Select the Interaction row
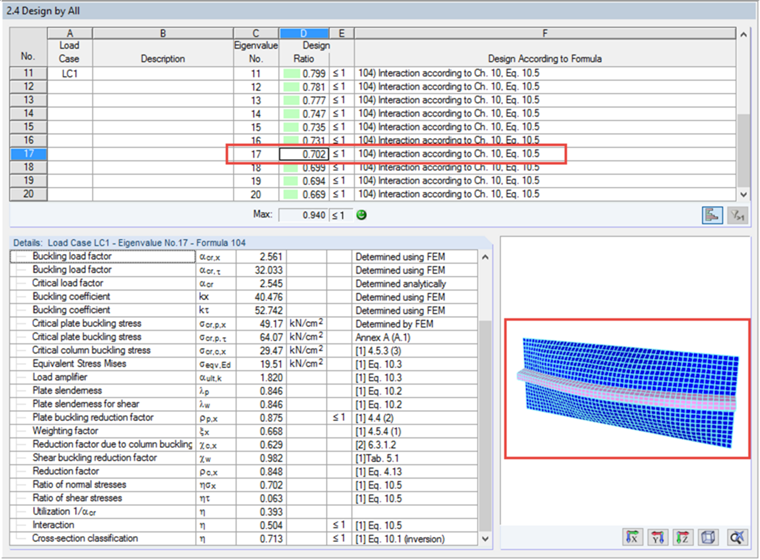This screenshot has height=560, width=760. 244,525
